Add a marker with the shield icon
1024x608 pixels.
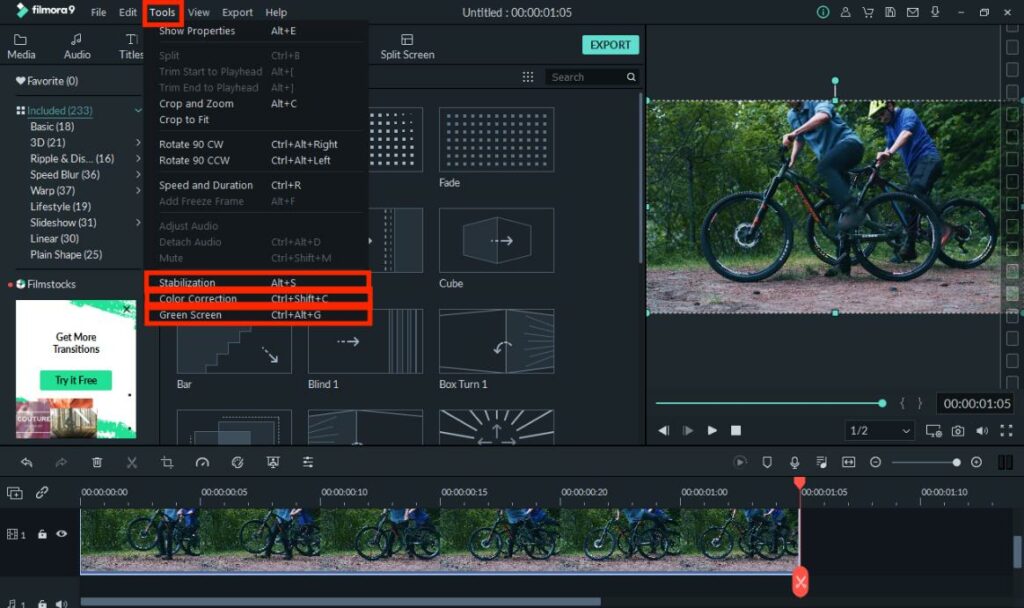click(x=767, y=462)
